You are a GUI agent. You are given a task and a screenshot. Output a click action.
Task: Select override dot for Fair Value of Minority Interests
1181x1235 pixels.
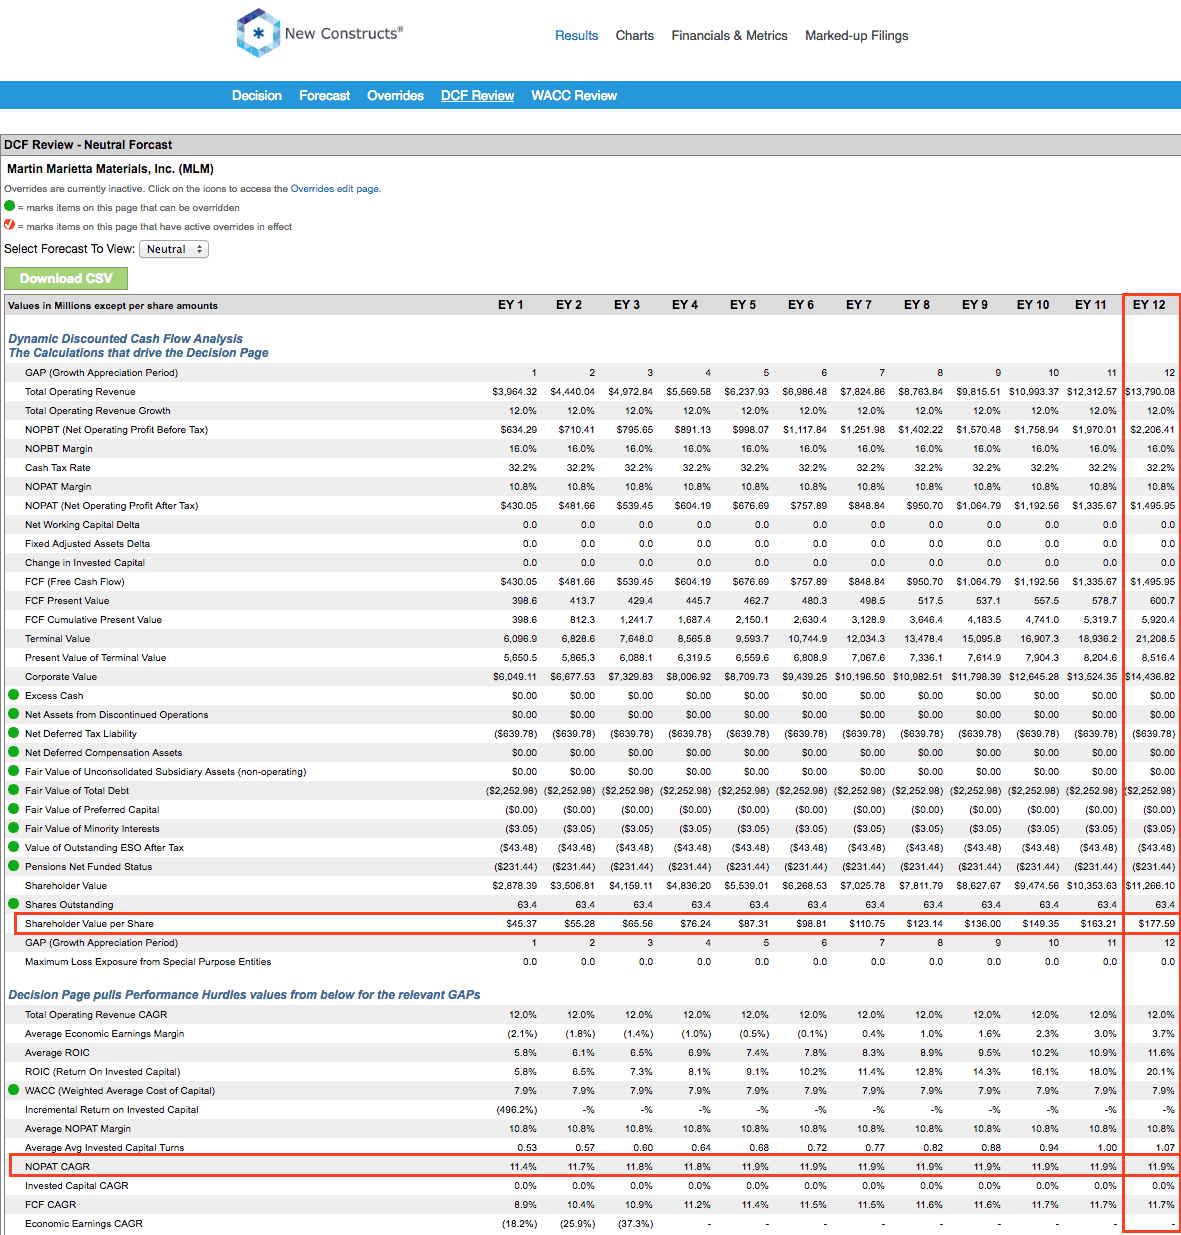pyautogui.click(x=14, y=828)
